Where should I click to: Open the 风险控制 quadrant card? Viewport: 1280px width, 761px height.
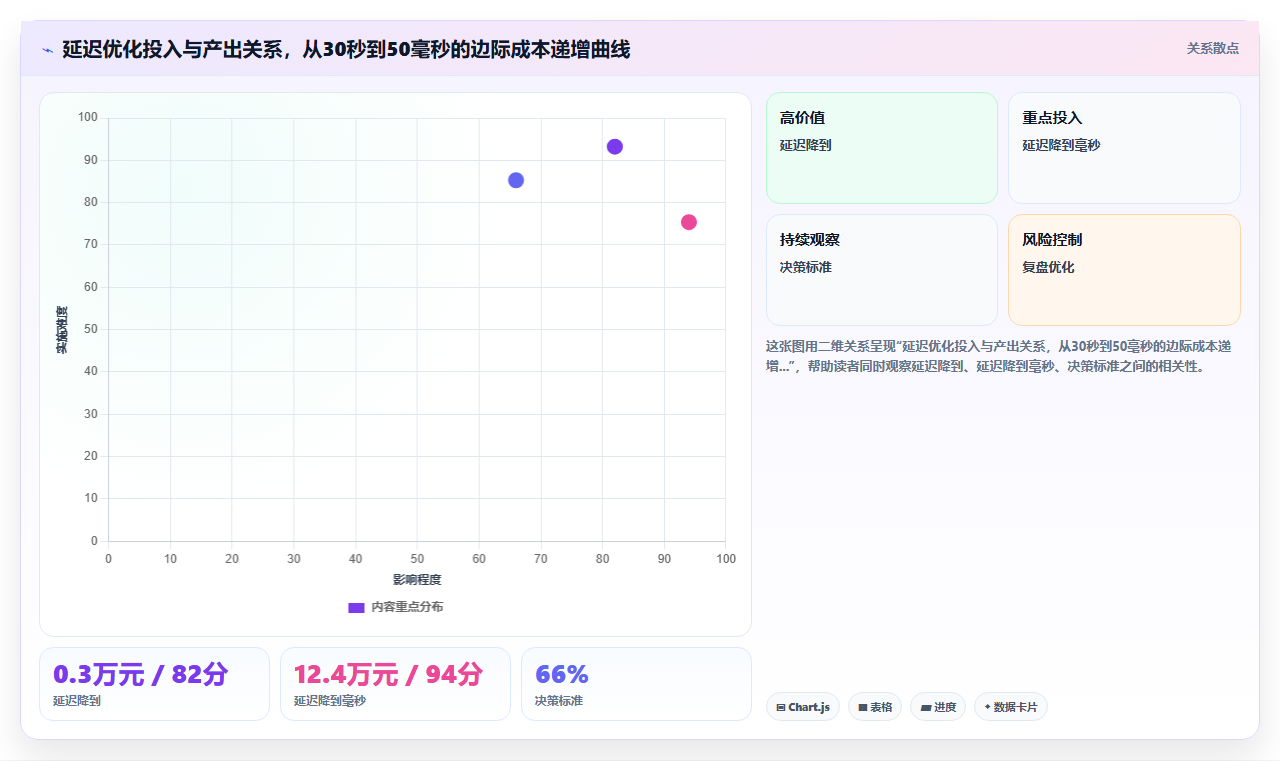pyautogui.click(x=1124, y=270)
